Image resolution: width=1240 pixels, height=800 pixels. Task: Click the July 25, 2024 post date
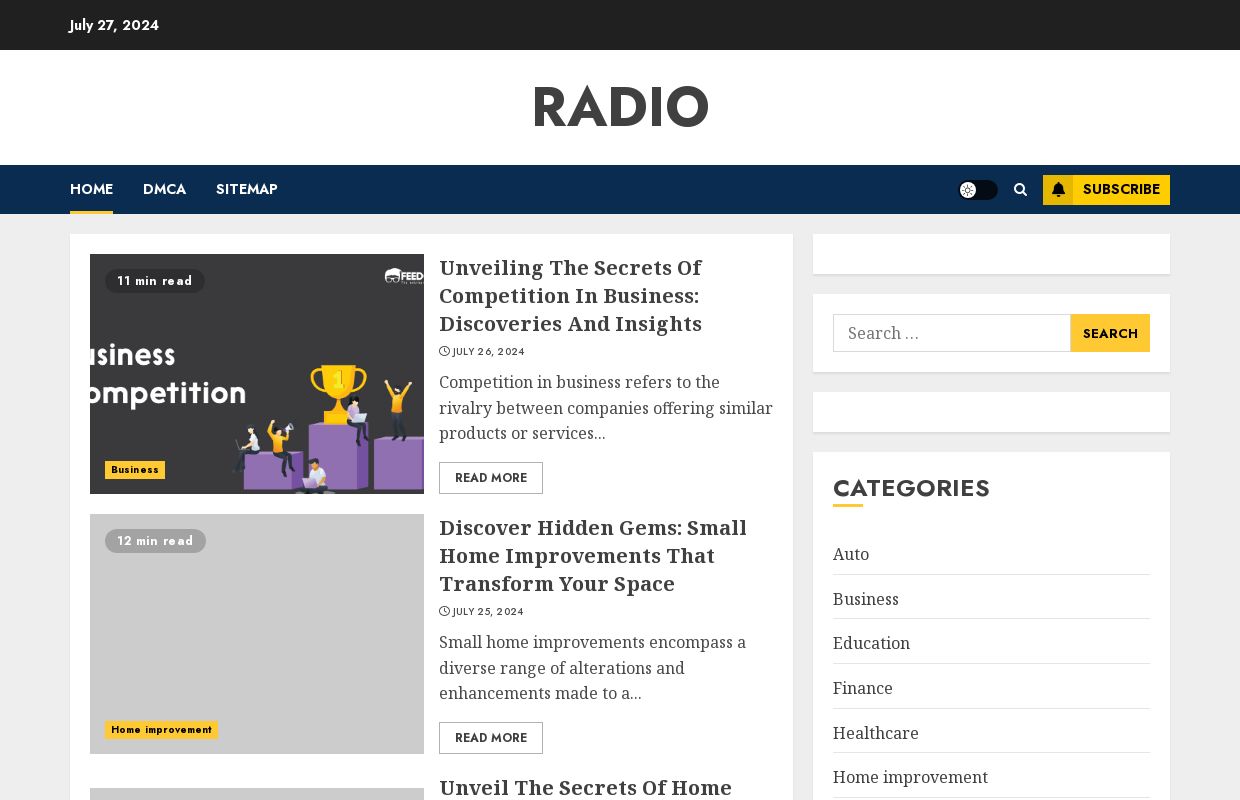[x=488, y=612]
